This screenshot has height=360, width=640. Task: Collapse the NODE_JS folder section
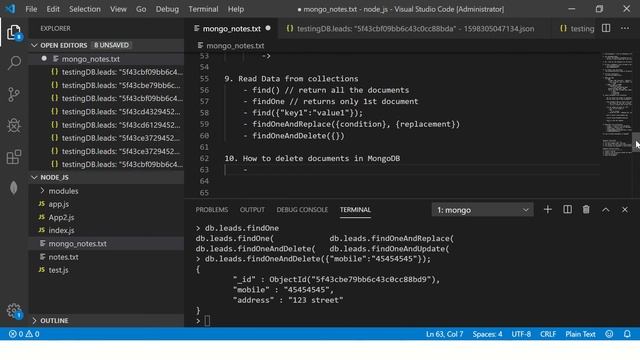[34, 178]
